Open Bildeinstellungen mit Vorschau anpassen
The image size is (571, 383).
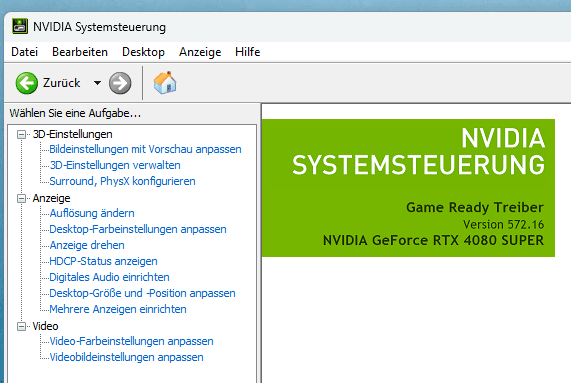point(145,149)
